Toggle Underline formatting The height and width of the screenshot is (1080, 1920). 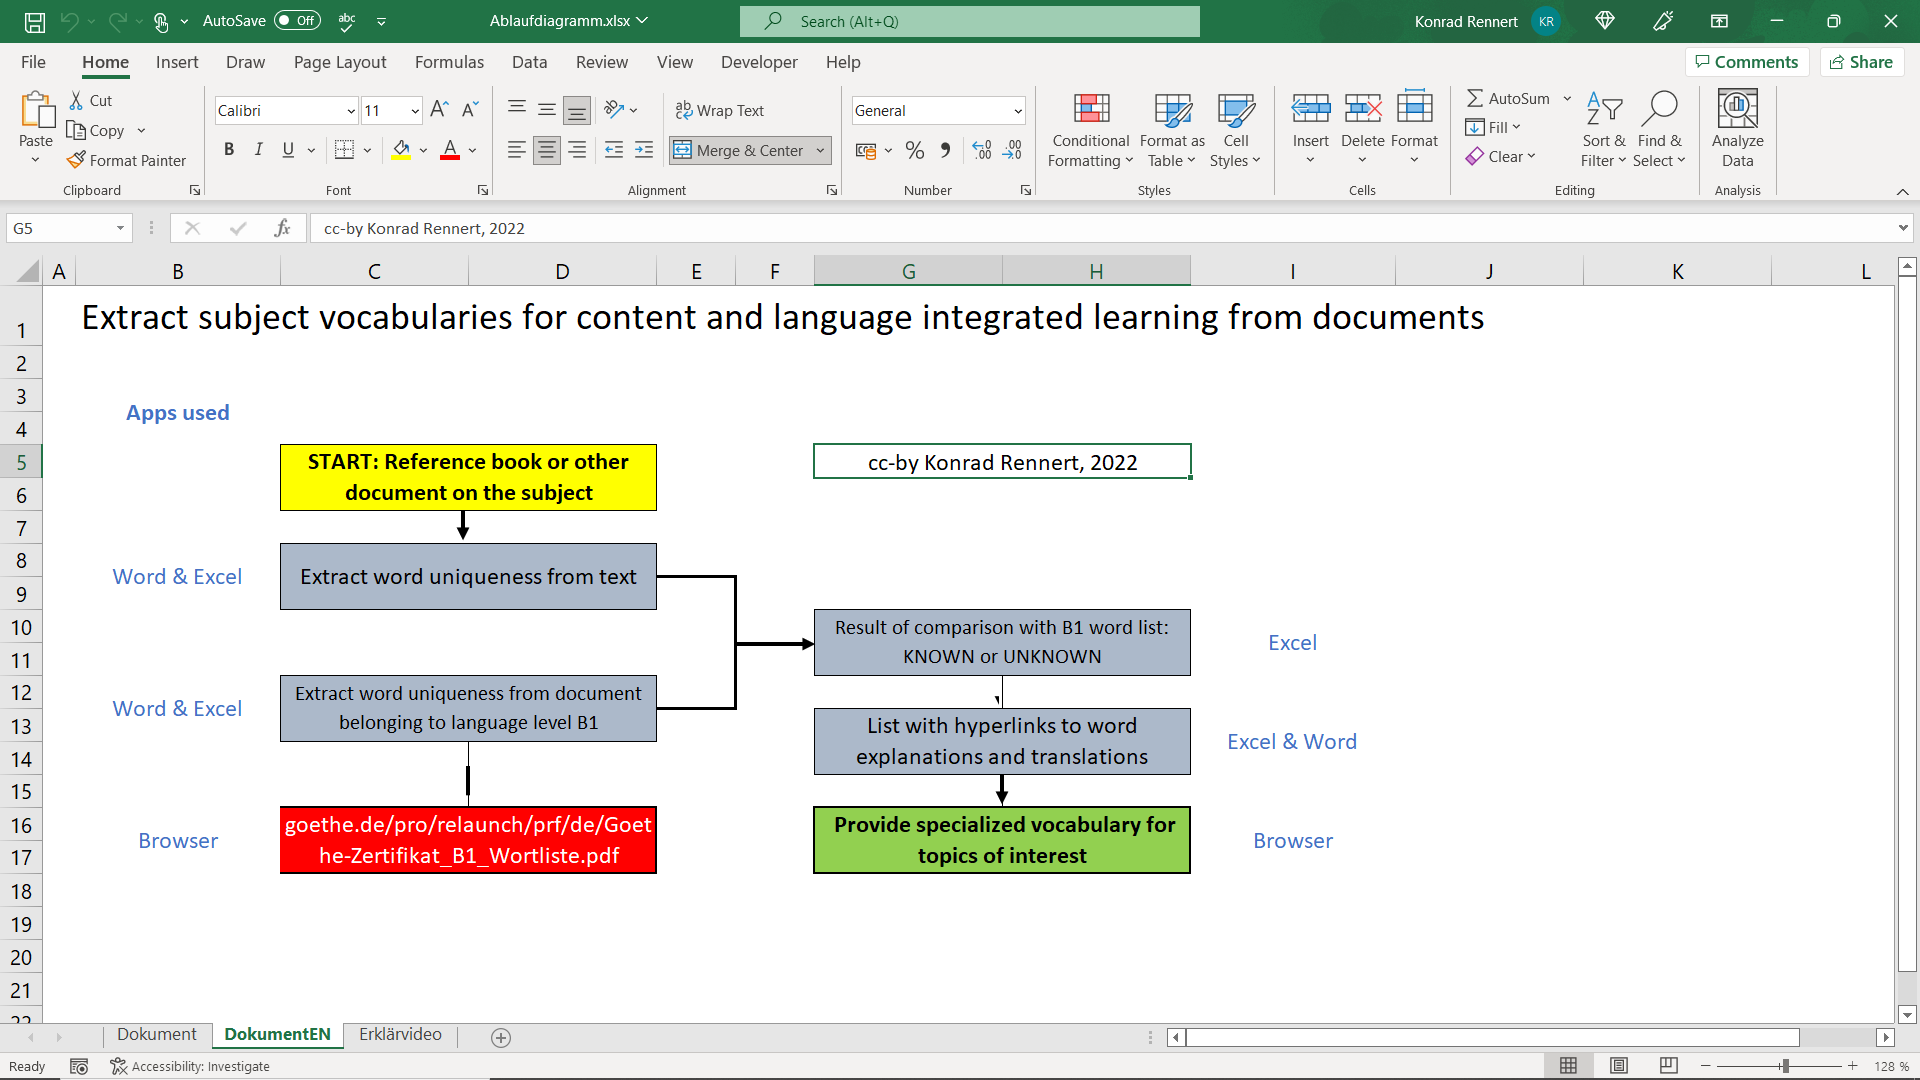(x=288, y=150)
